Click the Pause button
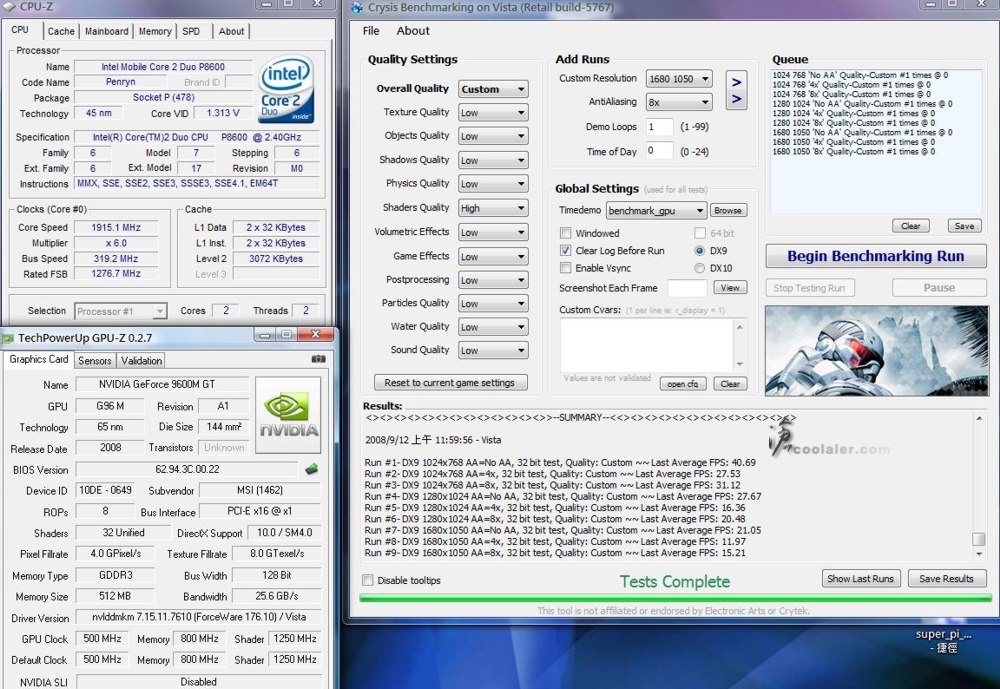The width and height of the screenshot is (1000, 689). click(939, 288)
